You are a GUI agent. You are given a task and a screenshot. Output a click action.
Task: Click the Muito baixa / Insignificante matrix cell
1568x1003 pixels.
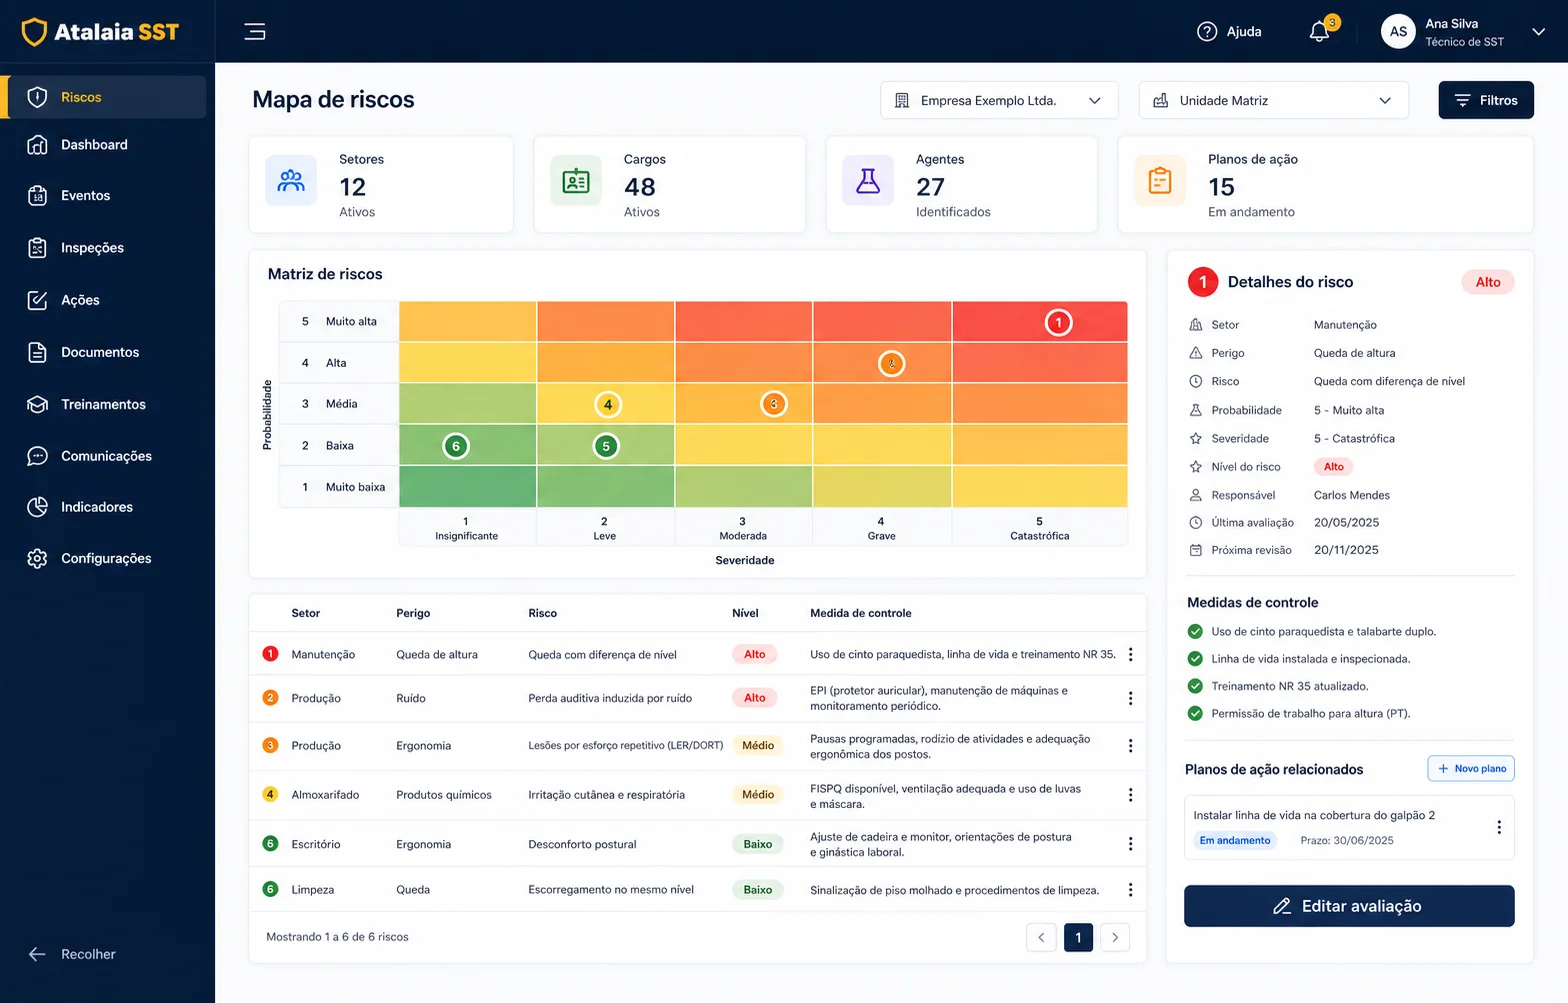468,487
